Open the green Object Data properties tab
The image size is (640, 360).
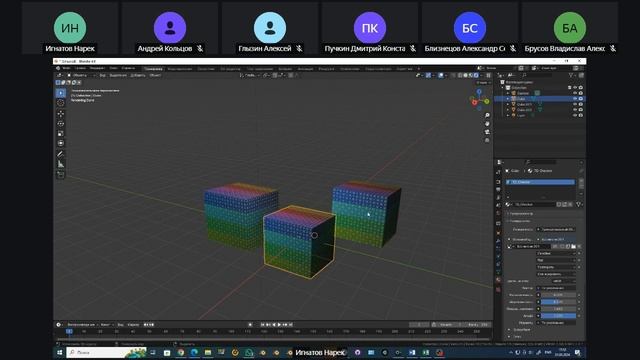[498, 272]
